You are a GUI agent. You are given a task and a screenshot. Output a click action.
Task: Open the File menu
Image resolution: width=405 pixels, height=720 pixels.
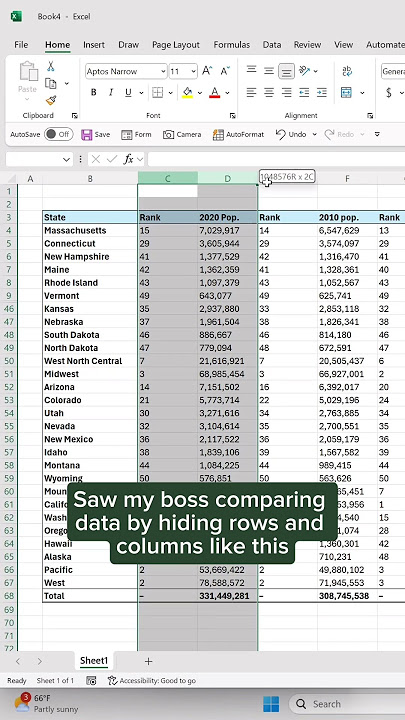[x=21, y=45]
